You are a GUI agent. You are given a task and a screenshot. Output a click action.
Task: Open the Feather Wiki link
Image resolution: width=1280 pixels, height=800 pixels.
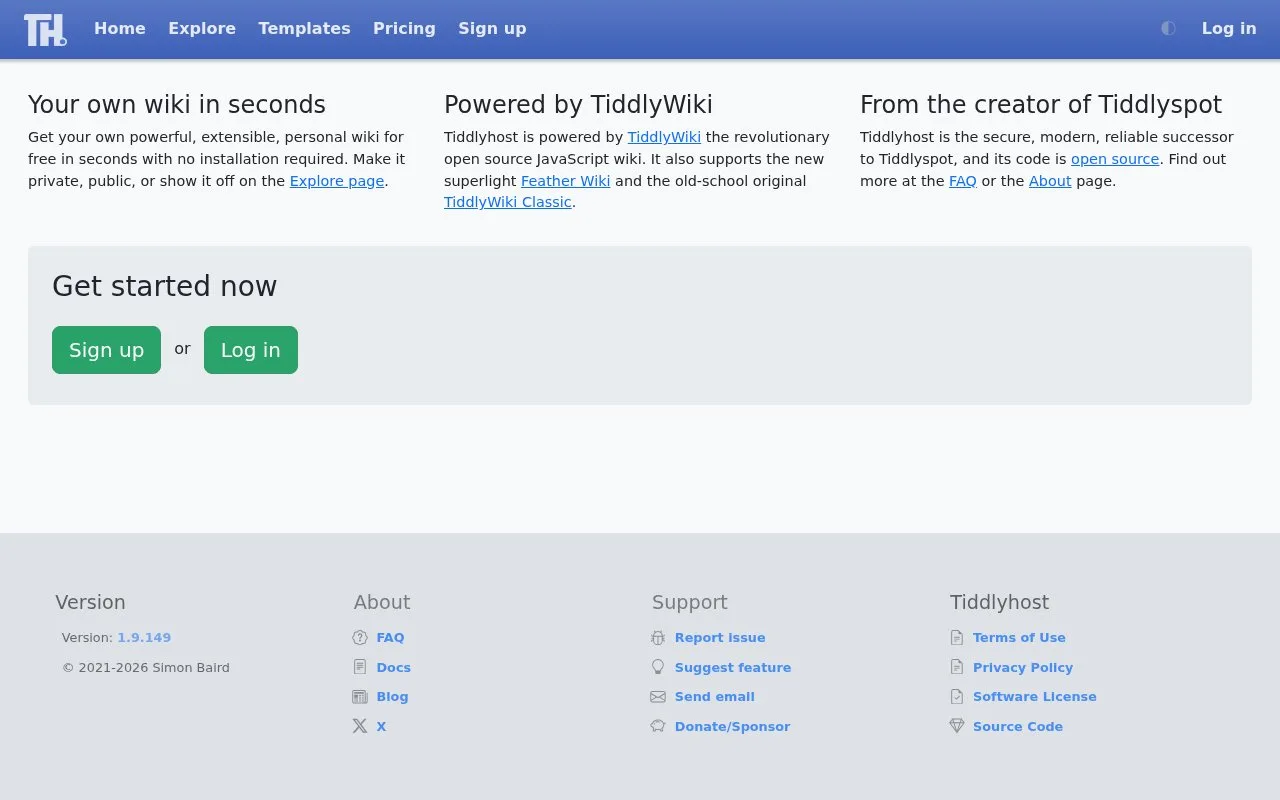(x=565, y=181)
